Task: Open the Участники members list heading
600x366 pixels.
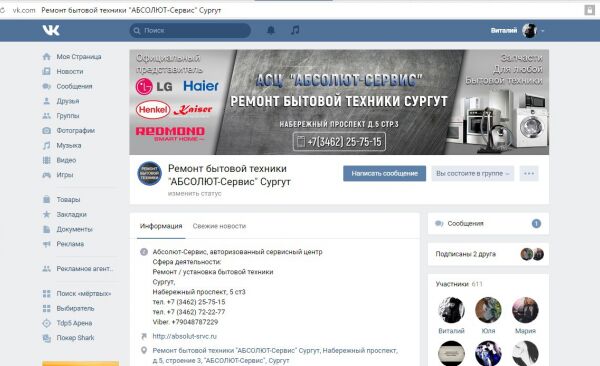Action: point(459,284)
